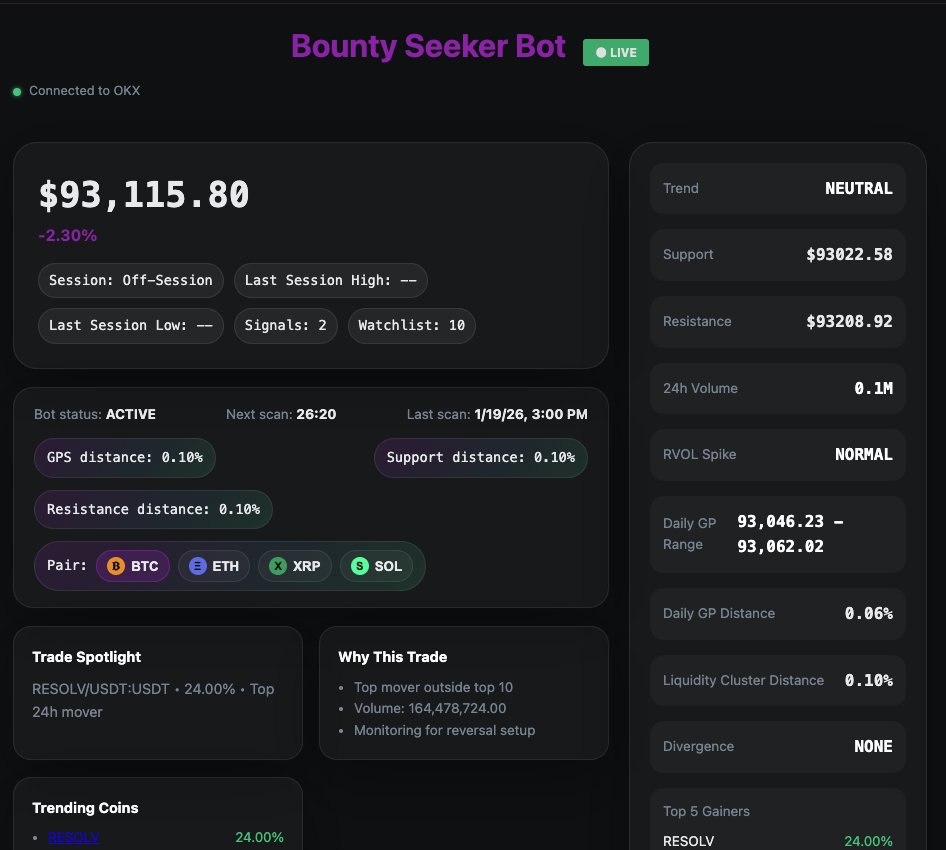Click the green LIVE badge
The width and height of the screenshot is (946, 850).
pyautogui.click(x=616, y=52)
